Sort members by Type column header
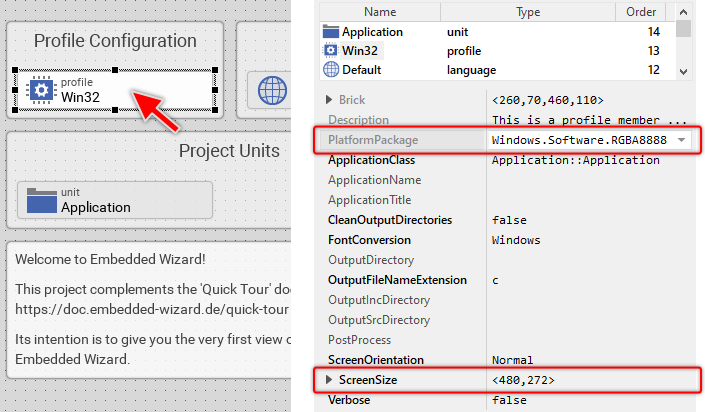The image size is (705, 412). 528,11
